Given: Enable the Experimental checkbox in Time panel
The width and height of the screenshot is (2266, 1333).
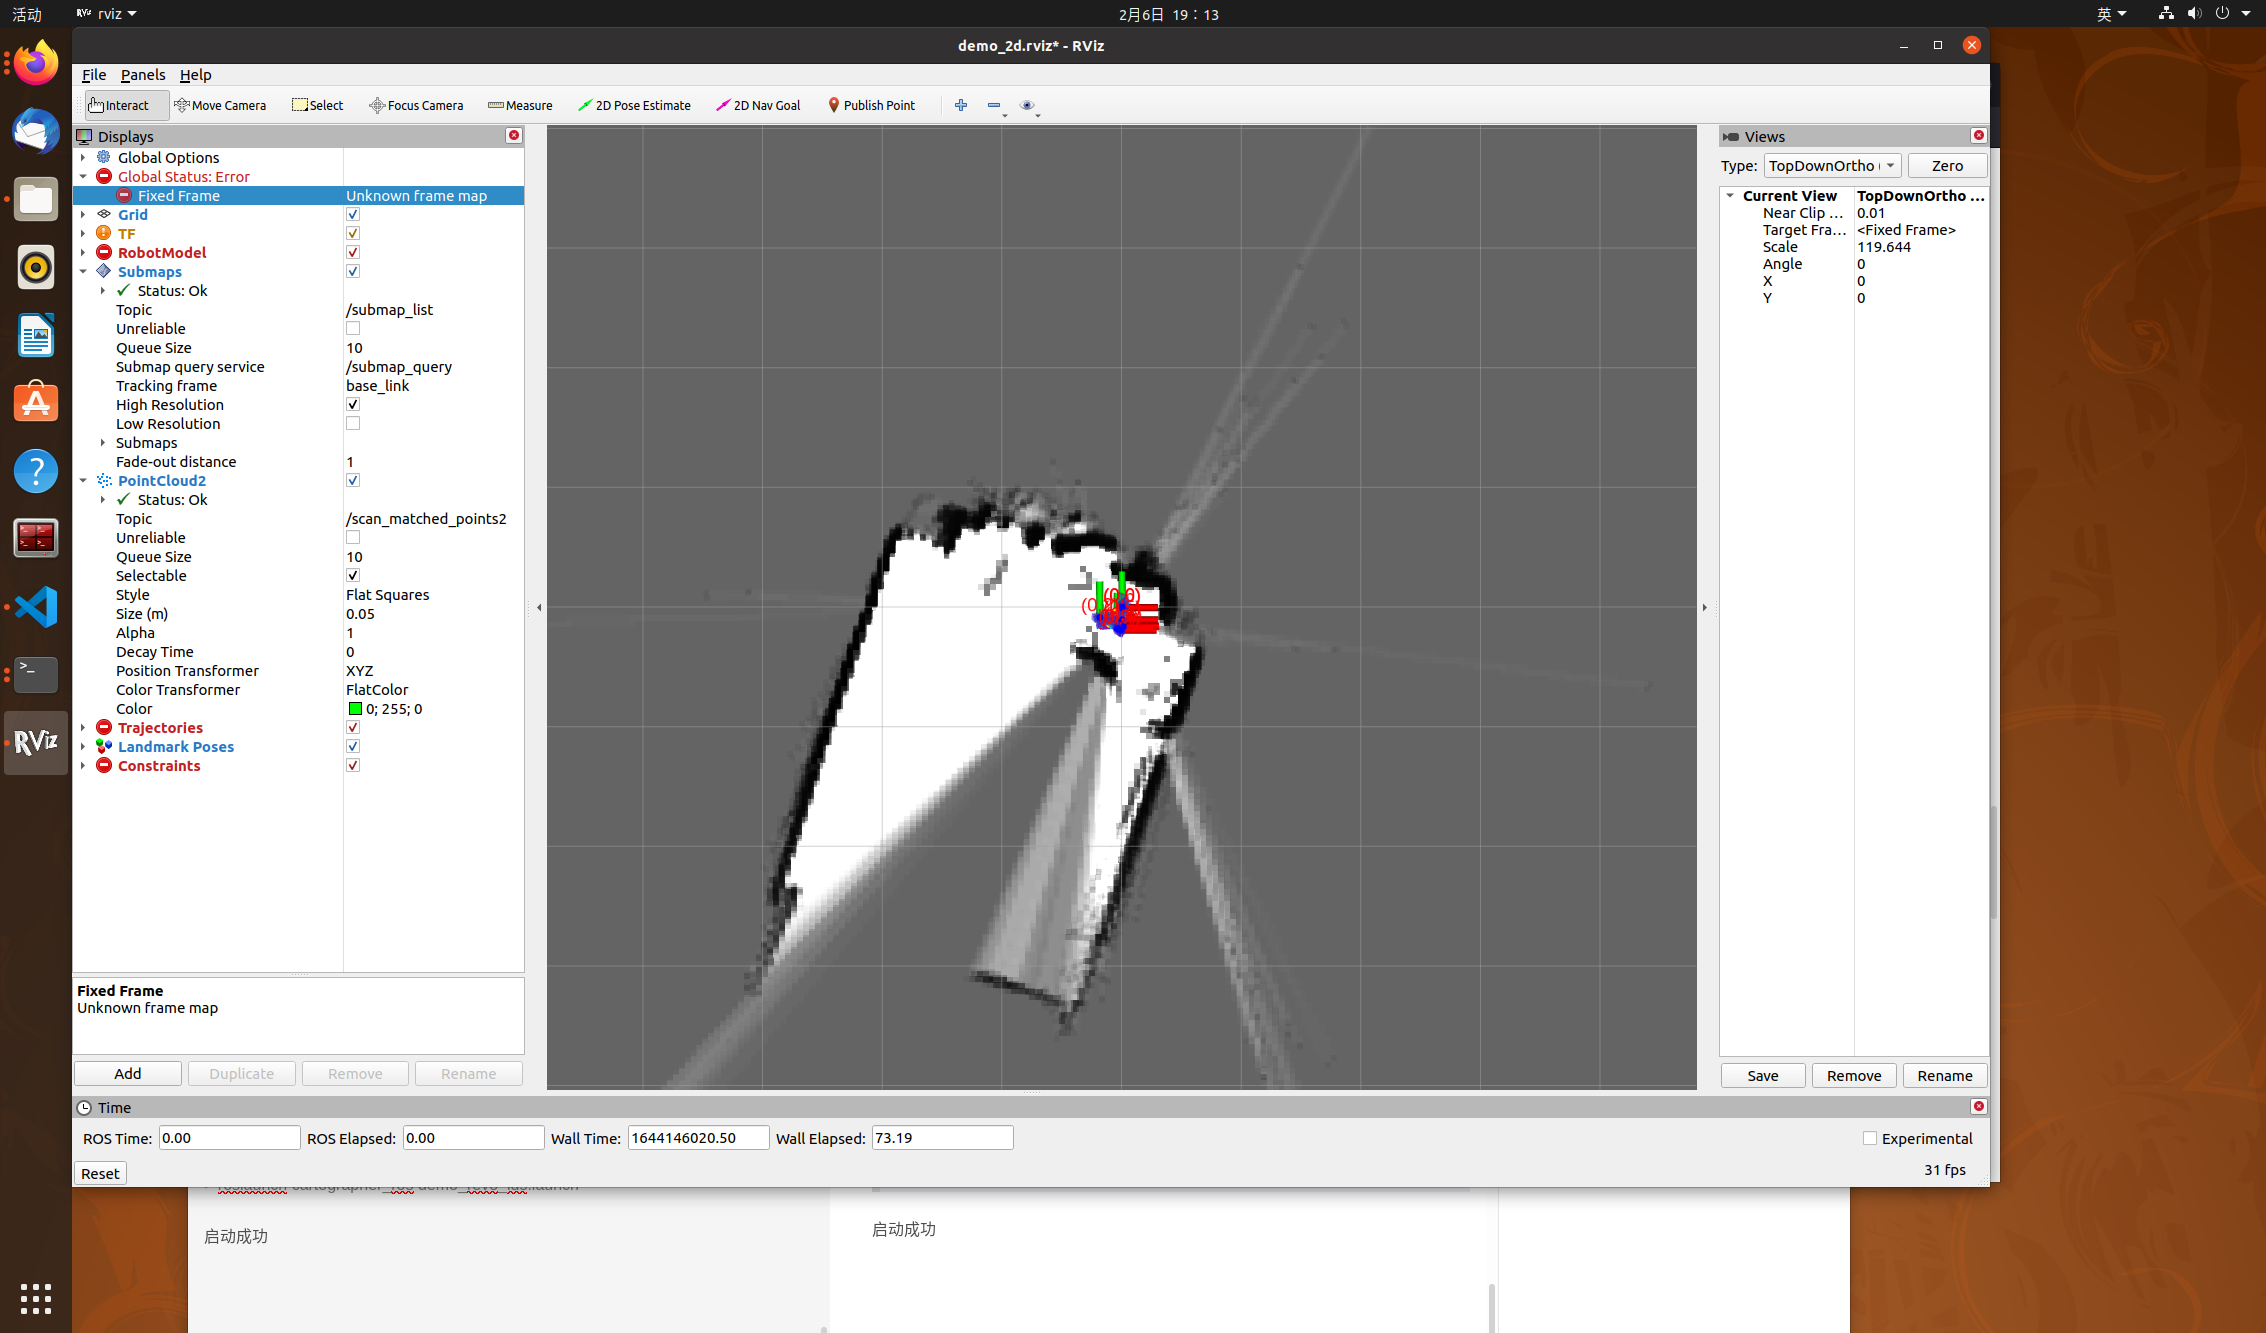Looking at the screenshot, I should tap(1869, 1138).
